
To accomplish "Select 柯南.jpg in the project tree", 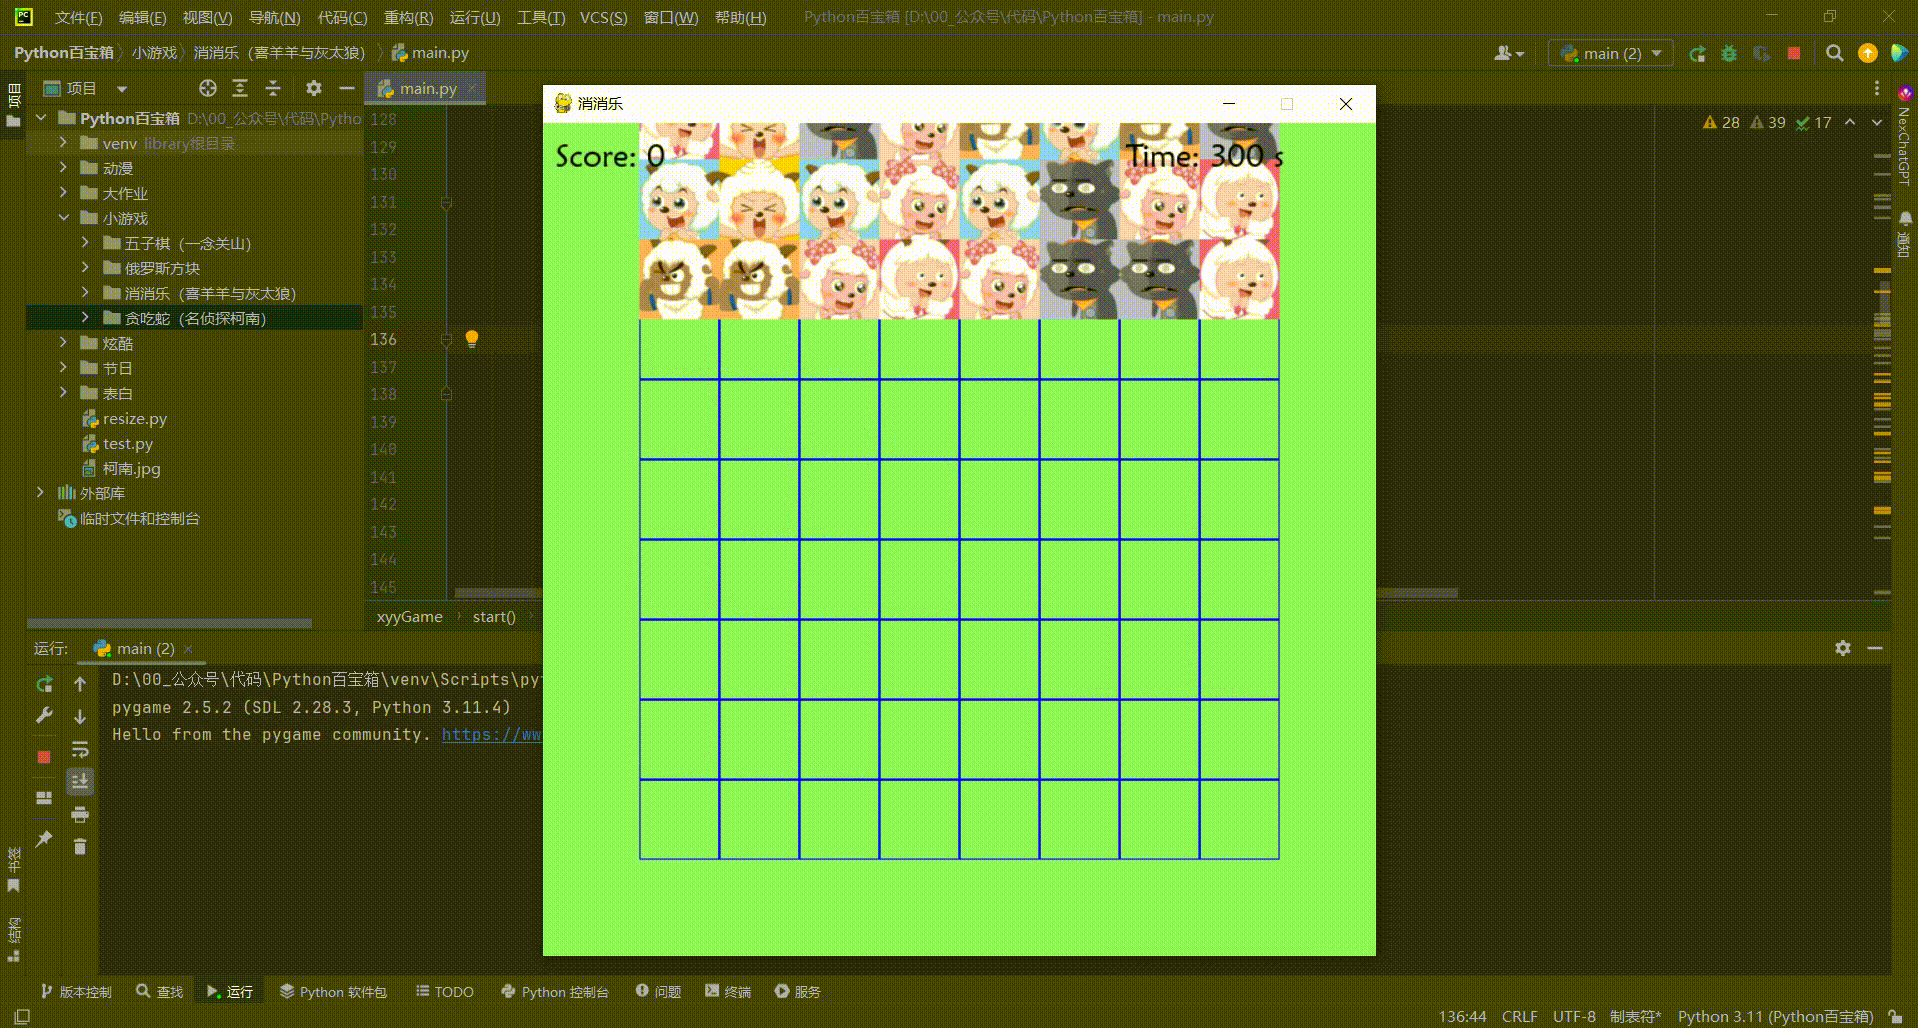I will pyautogui.click(x=131, y=469).
